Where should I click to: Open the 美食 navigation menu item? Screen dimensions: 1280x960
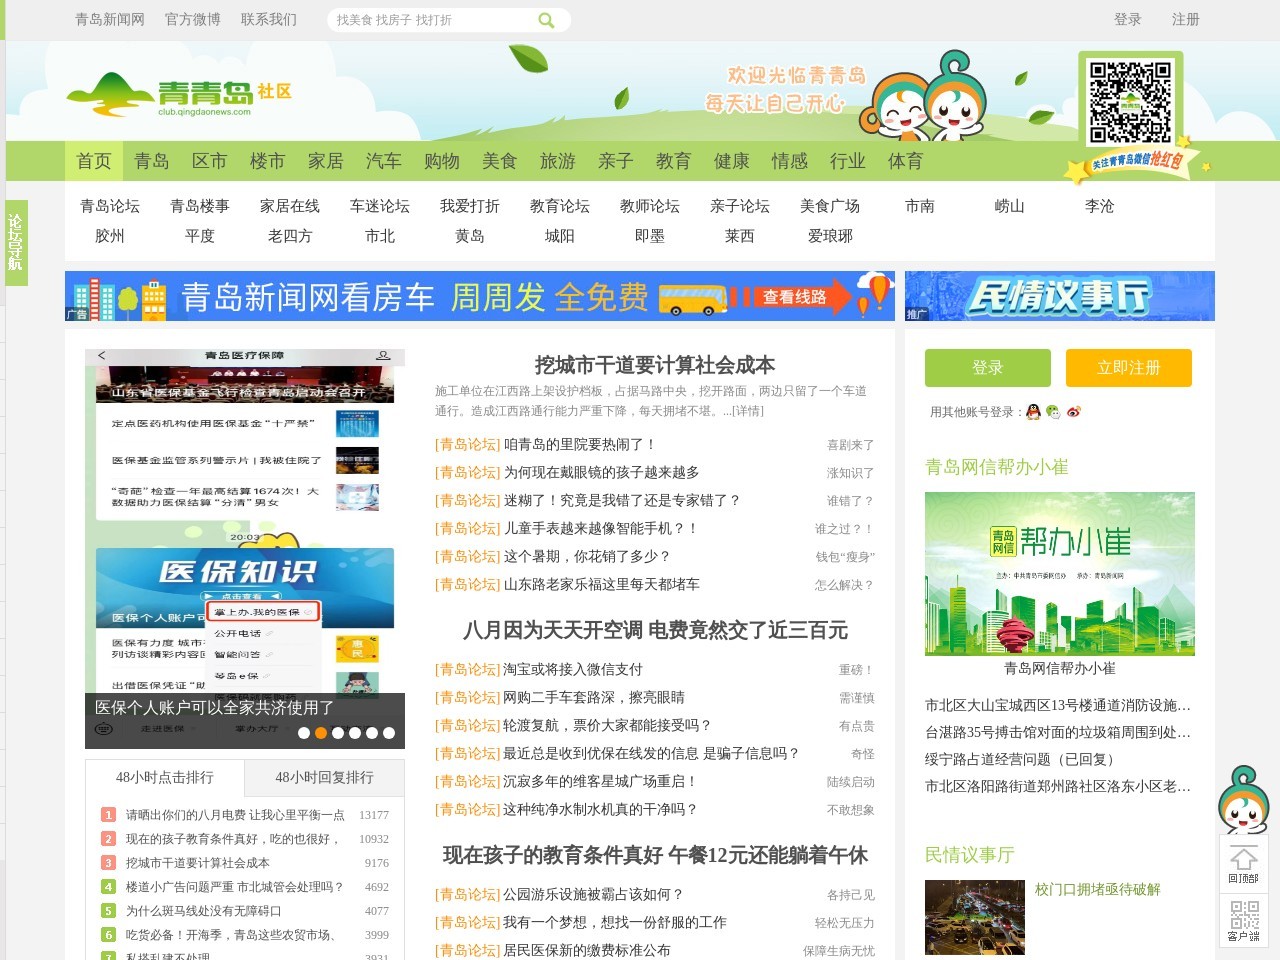click(499, 161)
